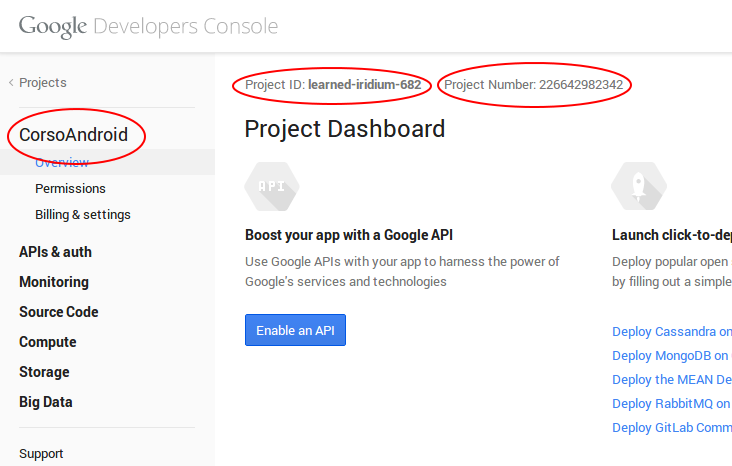Screen dimensions: 732x466
Task: Click the hexagonal API icon
Action: pos(272,186)
